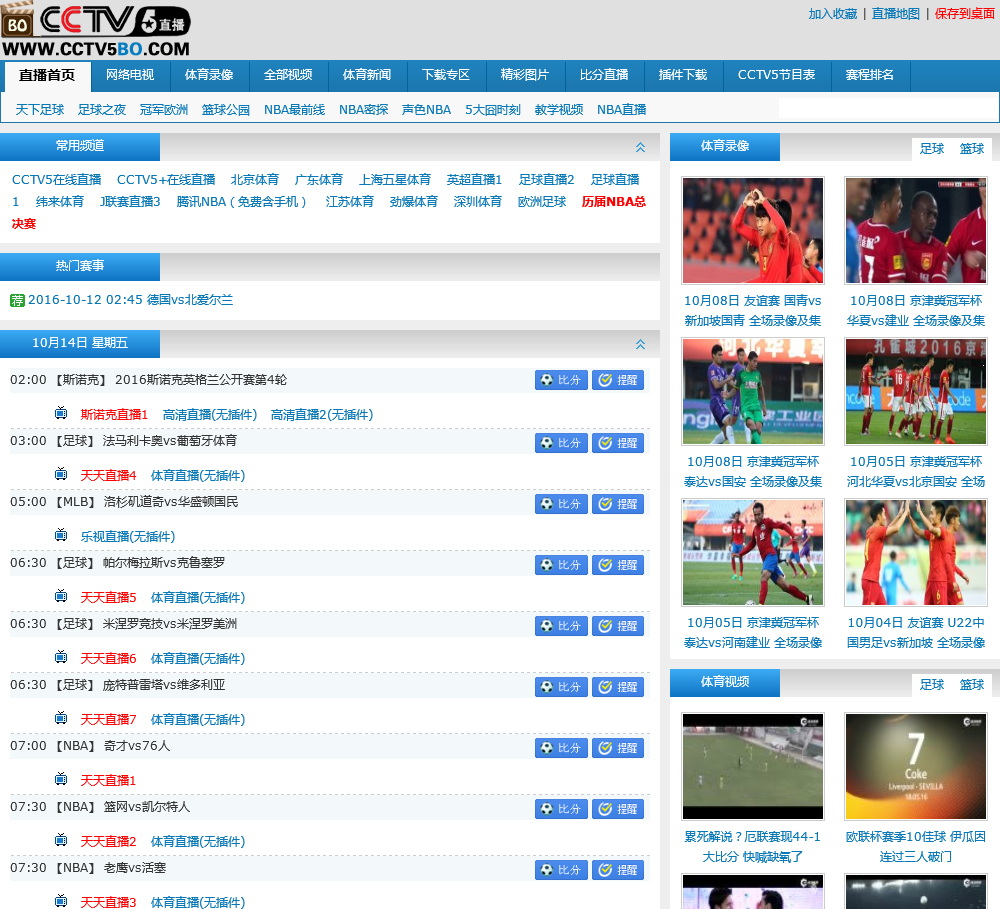Click the CCTV5 live broadcast site logo
The image size is (1000, 909).
click(96, 29)
